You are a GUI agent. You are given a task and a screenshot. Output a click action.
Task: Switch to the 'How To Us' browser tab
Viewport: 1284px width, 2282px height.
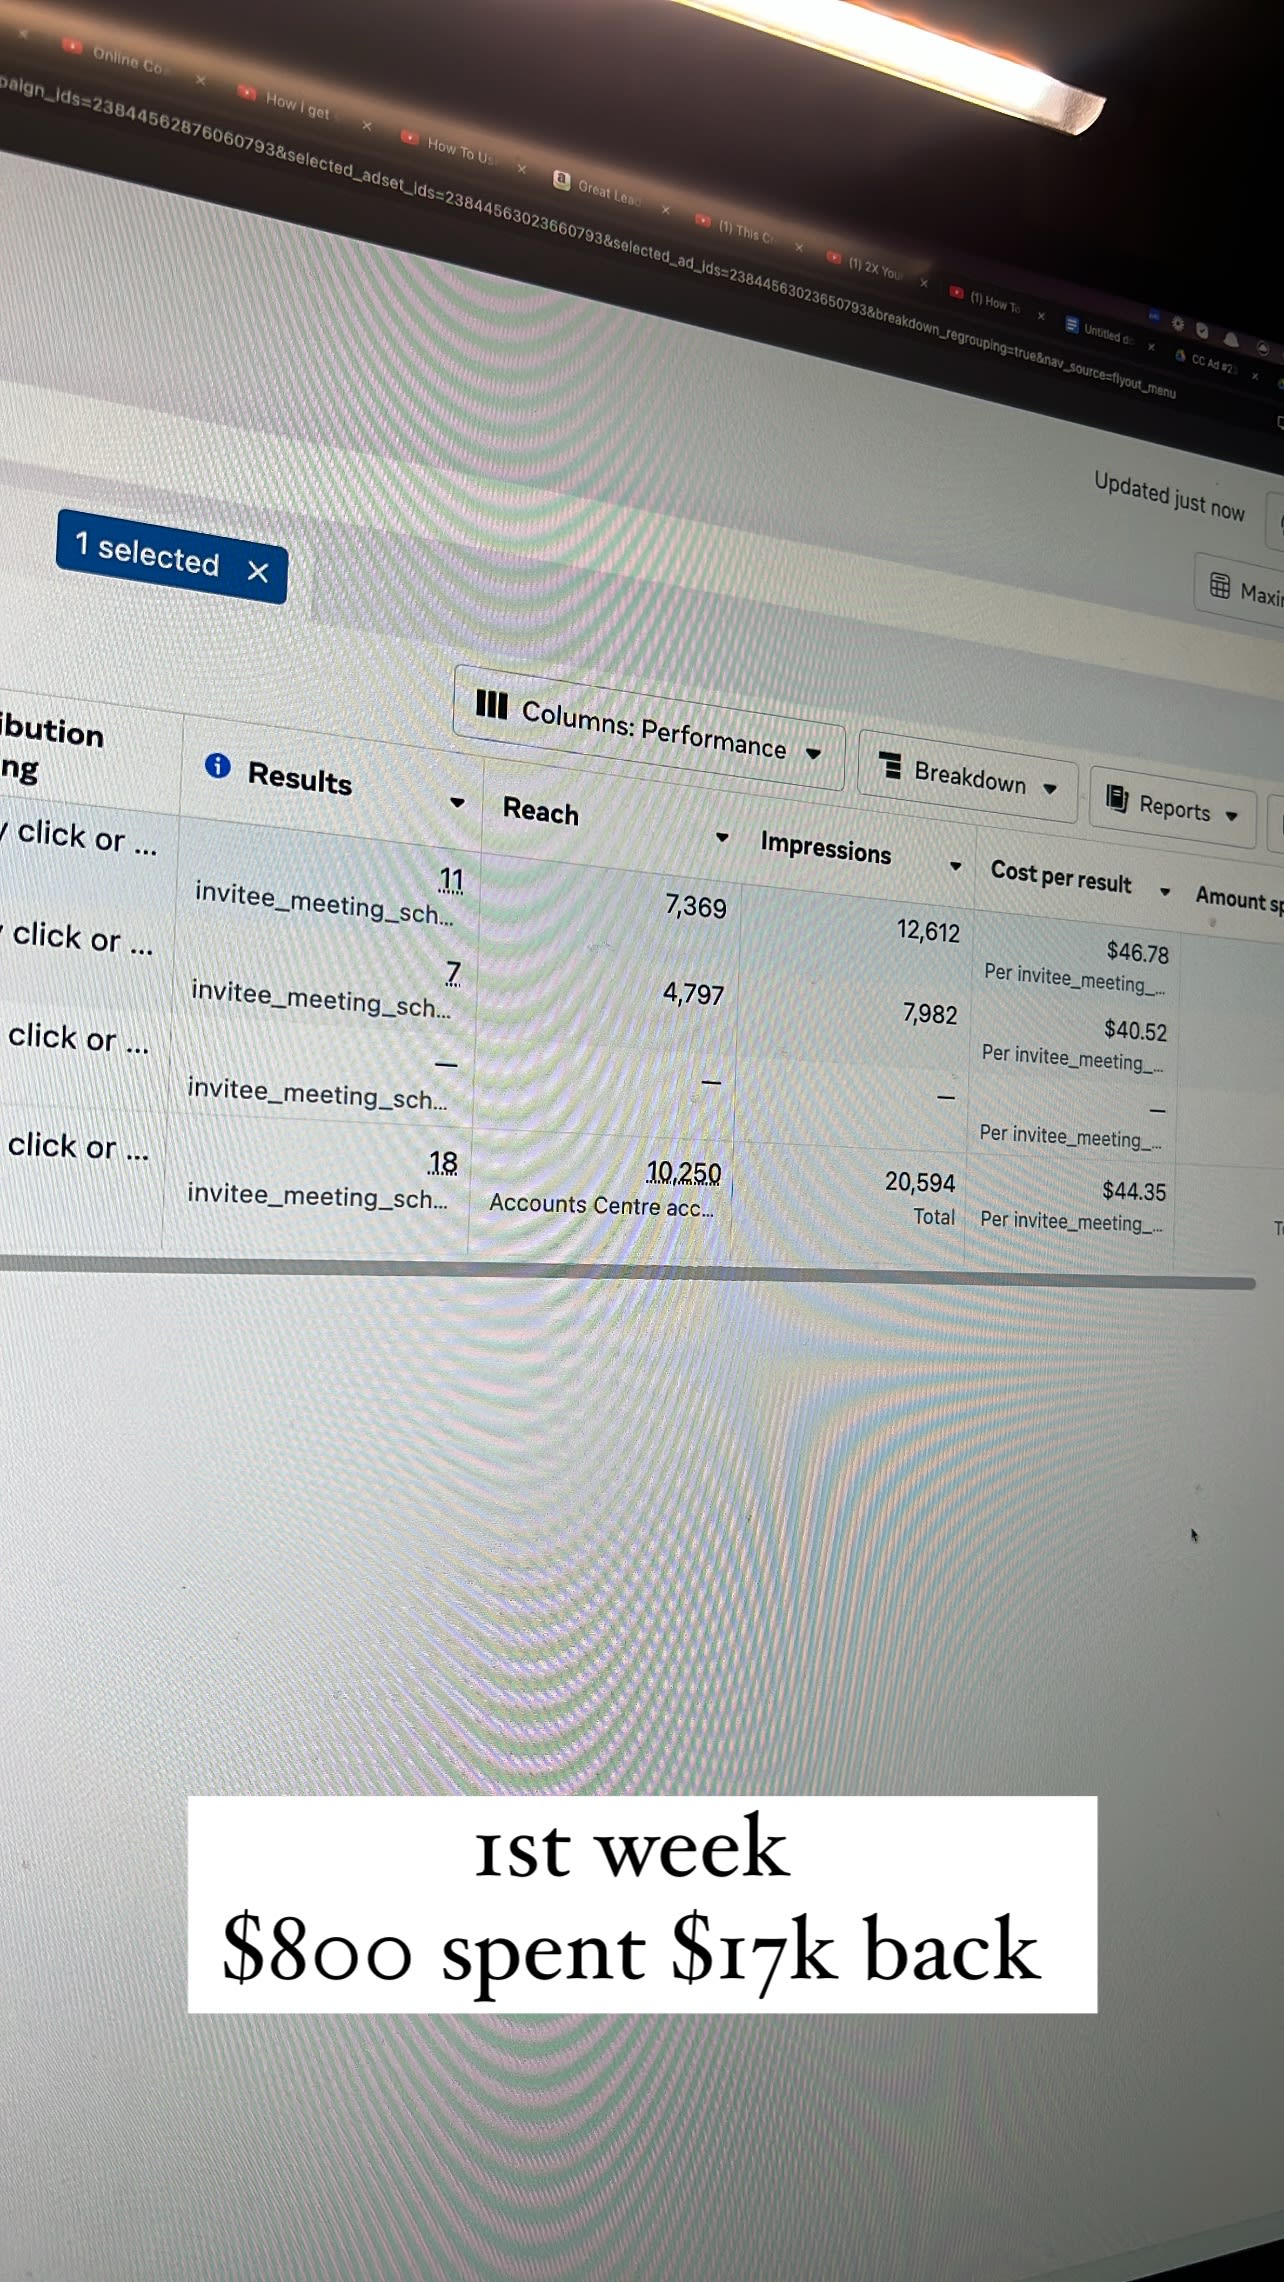[462, 151]
